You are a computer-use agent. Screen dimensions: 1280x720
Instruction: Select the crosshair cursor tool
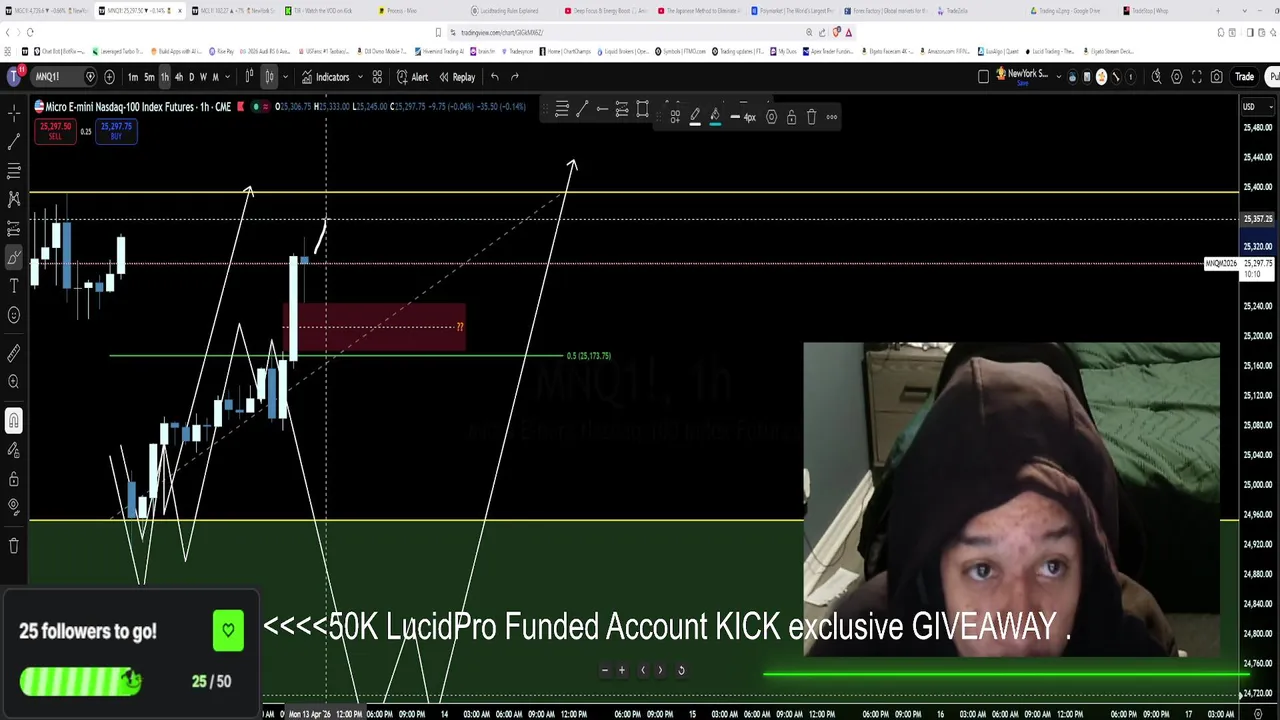click(x=14, y=113)
